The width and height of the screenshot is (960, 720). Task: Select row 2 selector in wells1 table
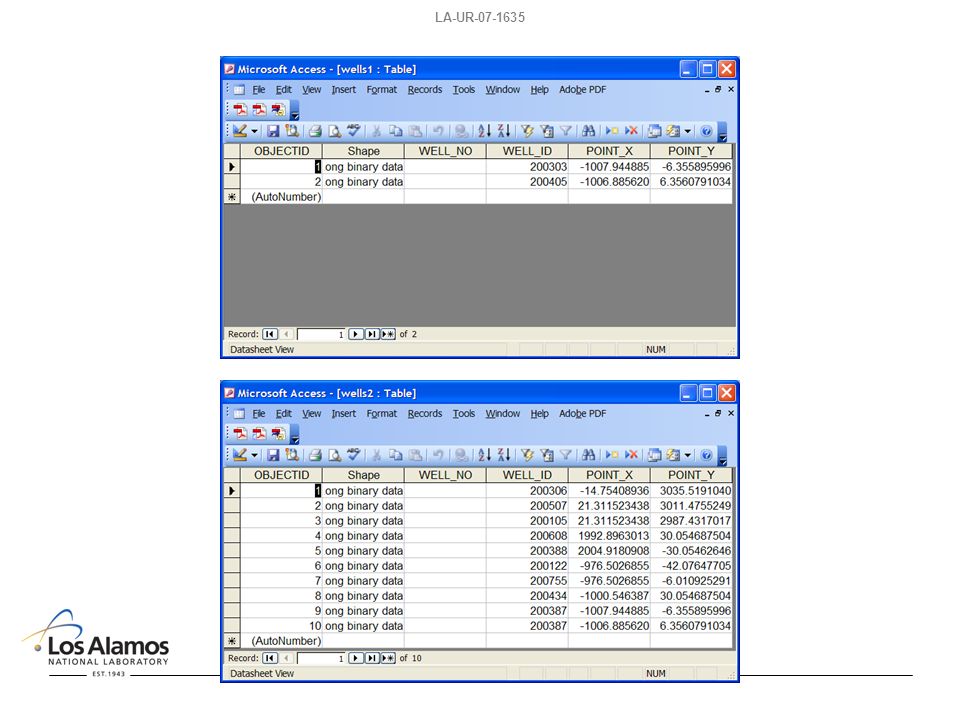point(232,182)
